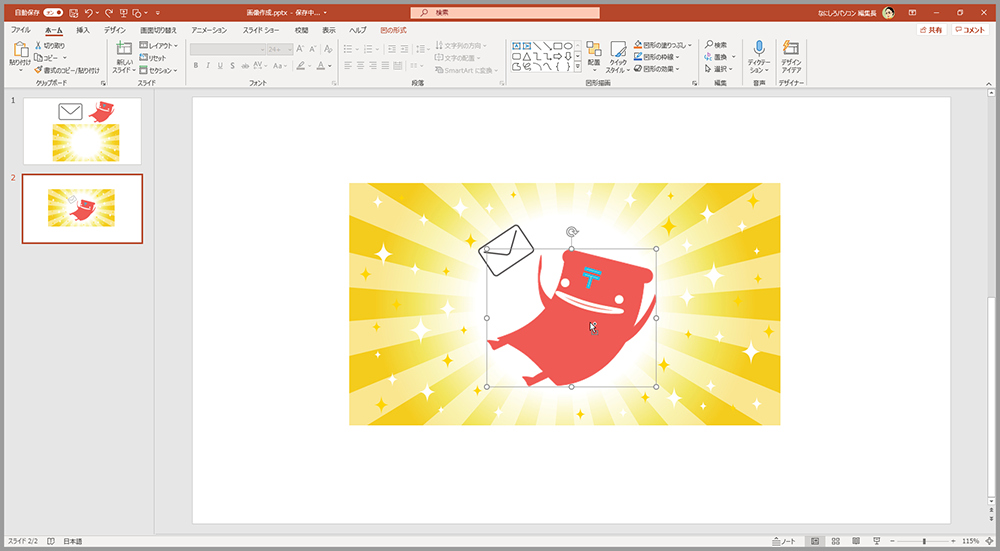Click the デザイン アイデア icon
Screen dimensions: 1000x551
pos(791,48)
